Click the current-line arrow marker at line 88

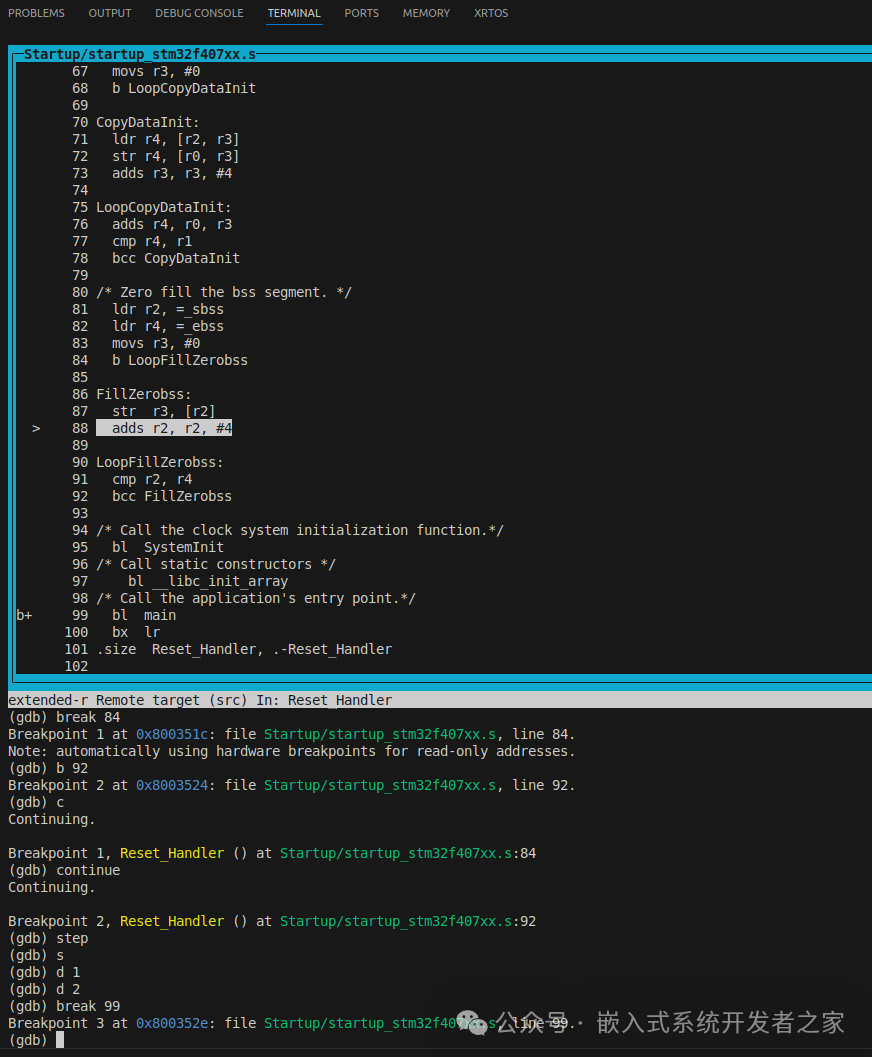click(x=36, y=428)
